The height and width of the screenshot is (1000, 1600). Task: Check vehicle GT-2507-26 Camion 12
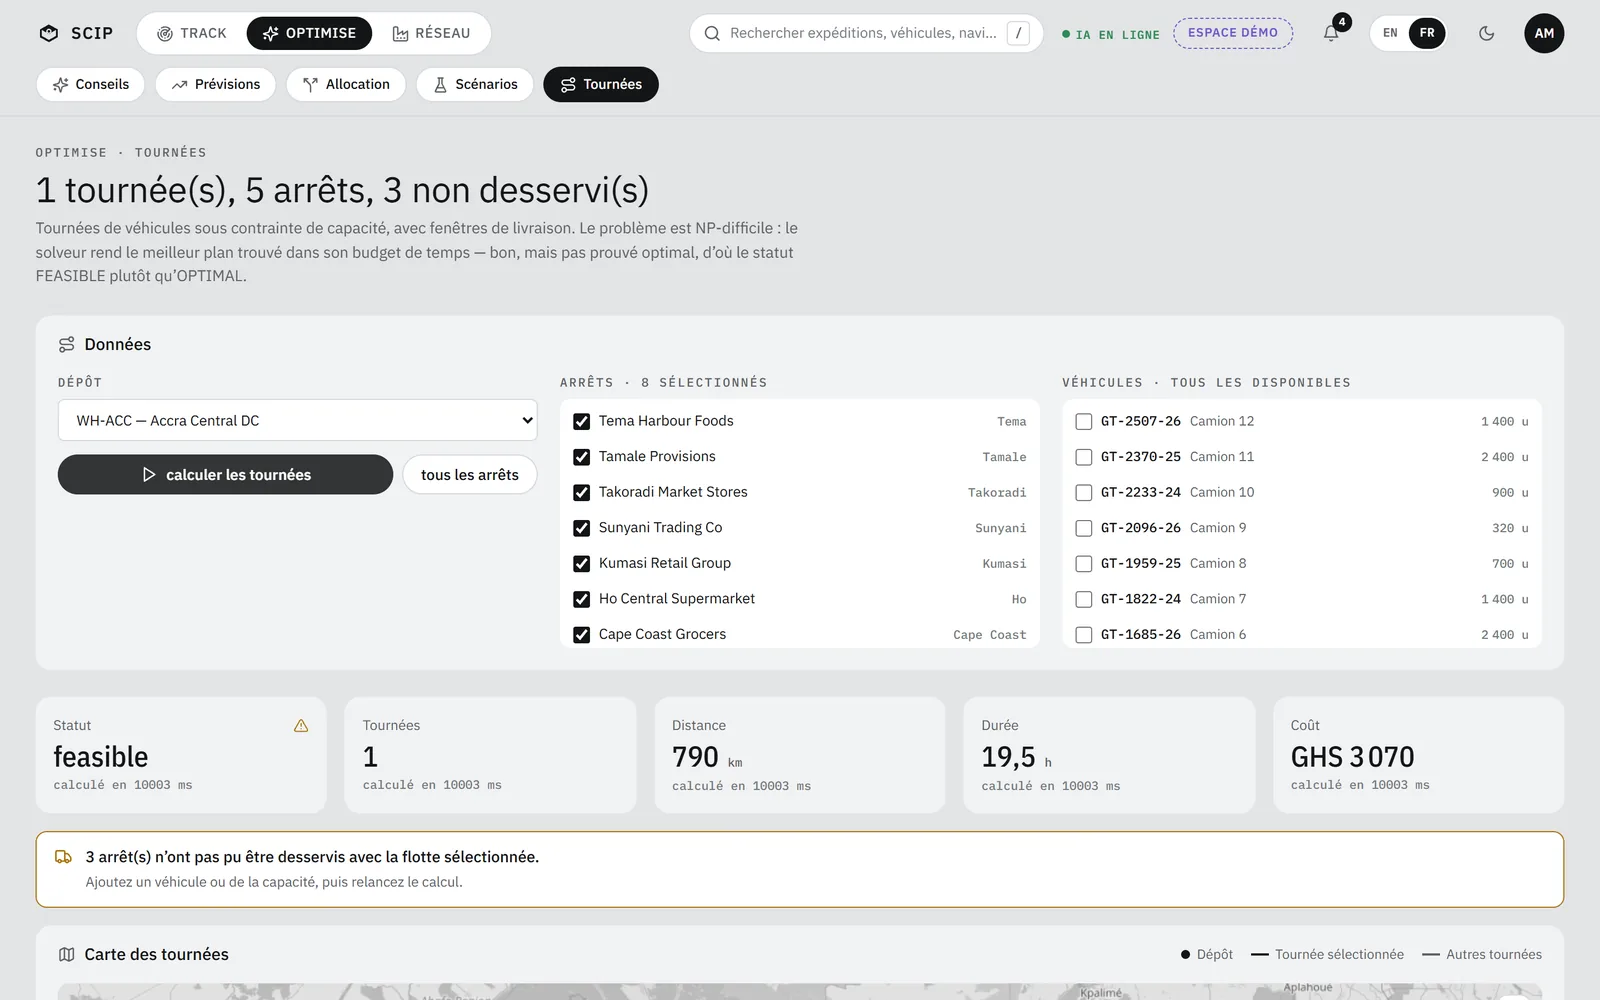[1083, 421]
